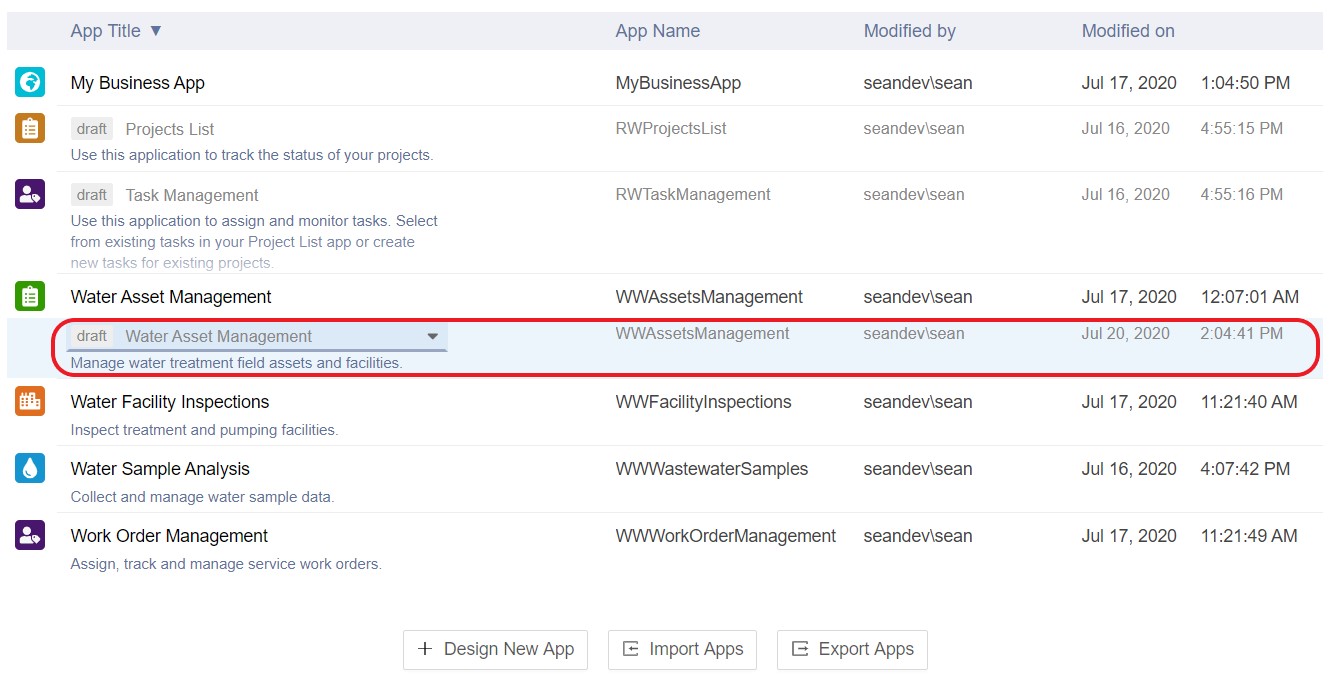The image size is (1330, 683).
Task: Click the purple user icon for Task Management
Action: [x=30, y=194]
